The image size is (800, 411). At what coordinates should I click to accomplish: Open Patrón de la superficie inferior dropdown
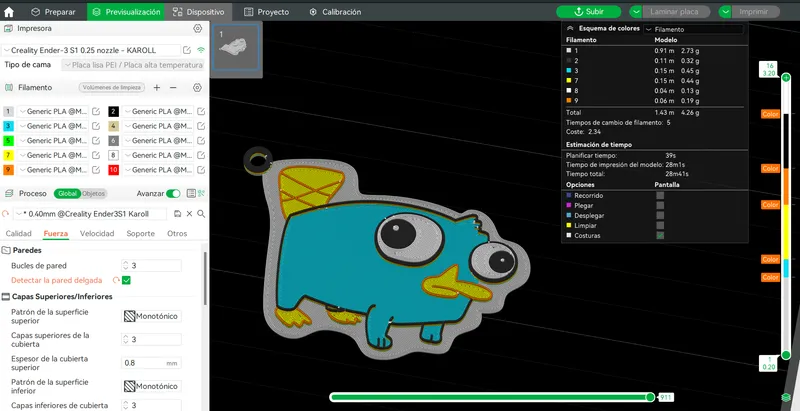point(151,387)
